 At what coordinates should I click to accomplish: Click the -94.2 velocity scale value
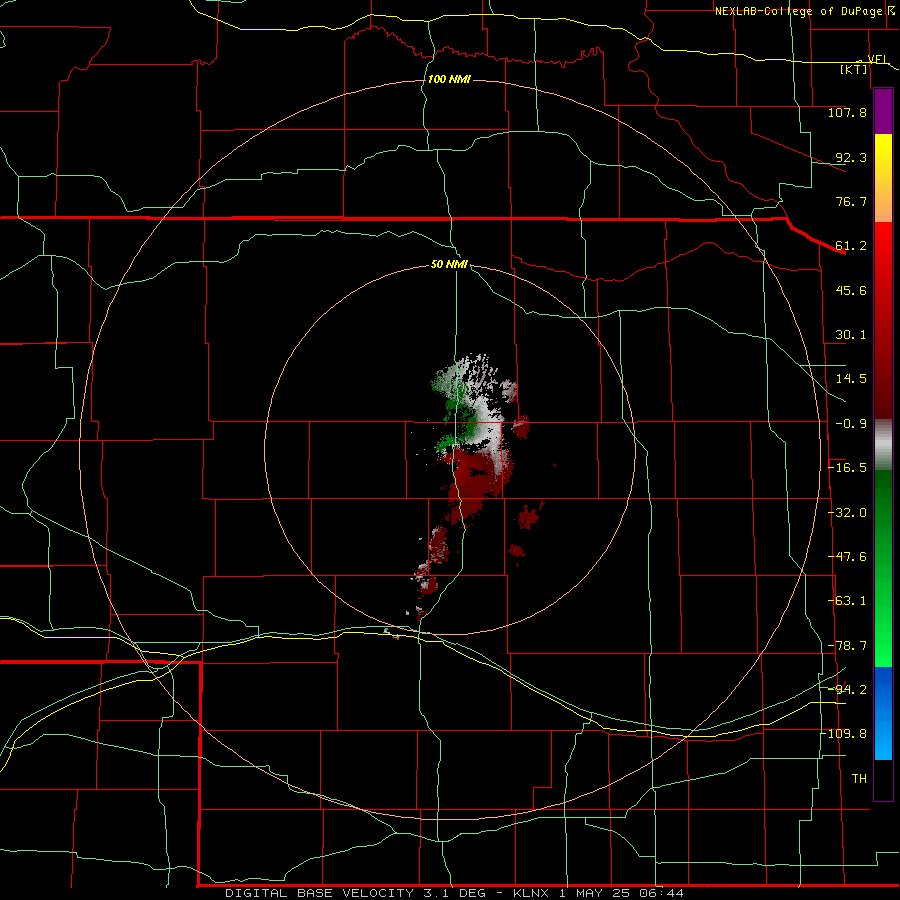847,689
